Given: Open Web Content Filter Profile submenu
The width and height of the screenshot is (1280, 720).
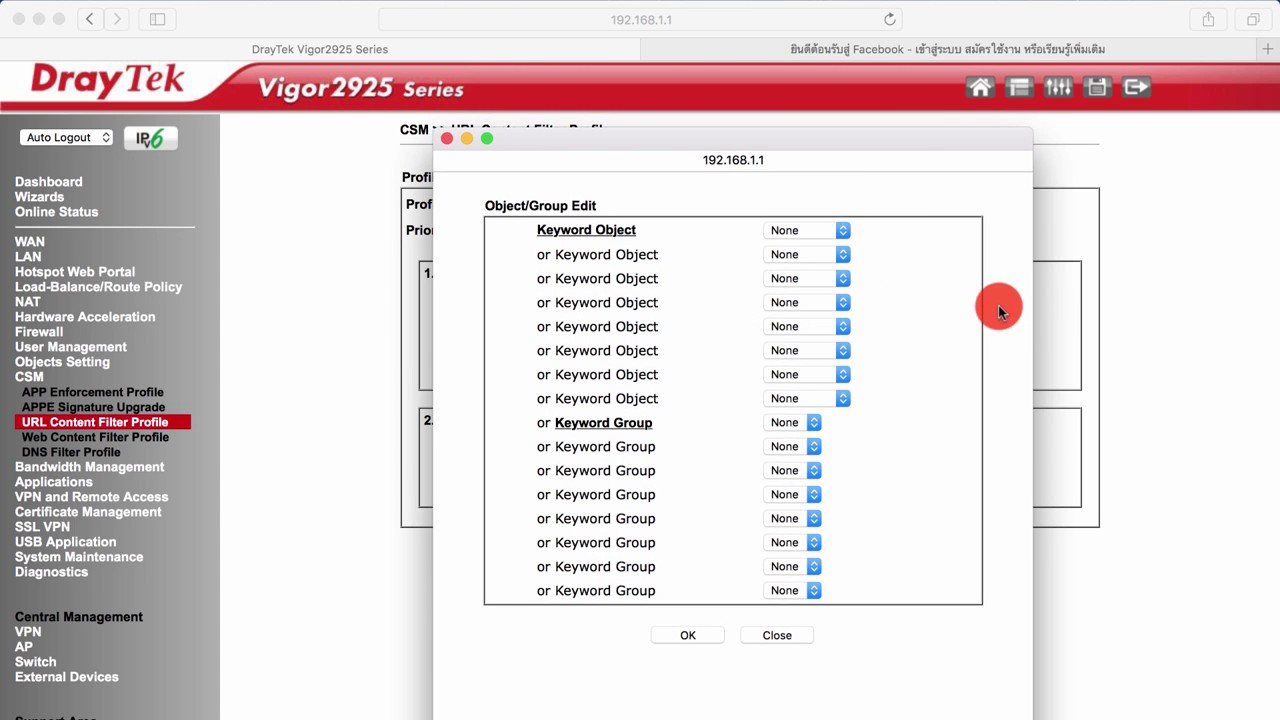Looking at the screenshot, I should pos(95,437).
